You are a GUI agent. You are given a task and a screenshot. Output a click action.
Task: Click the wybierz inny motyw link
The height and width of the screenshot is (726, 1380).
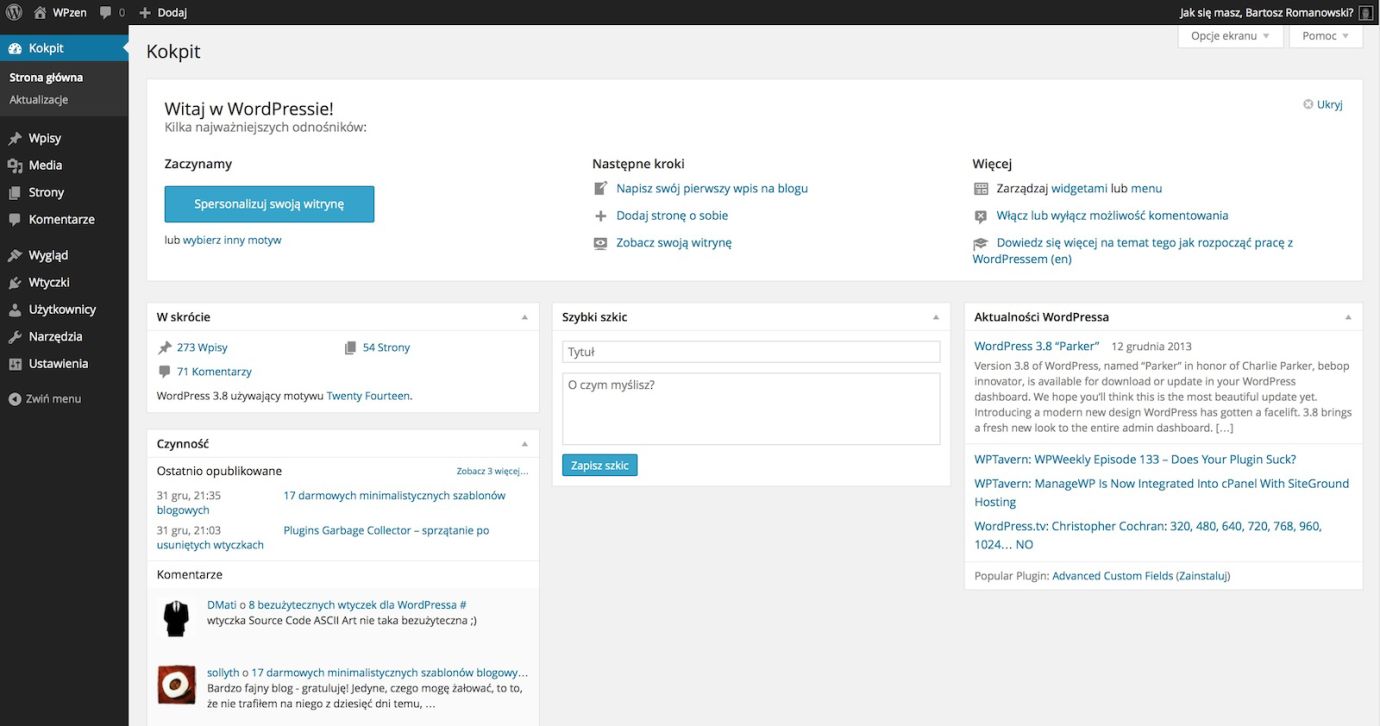(232, 240)
